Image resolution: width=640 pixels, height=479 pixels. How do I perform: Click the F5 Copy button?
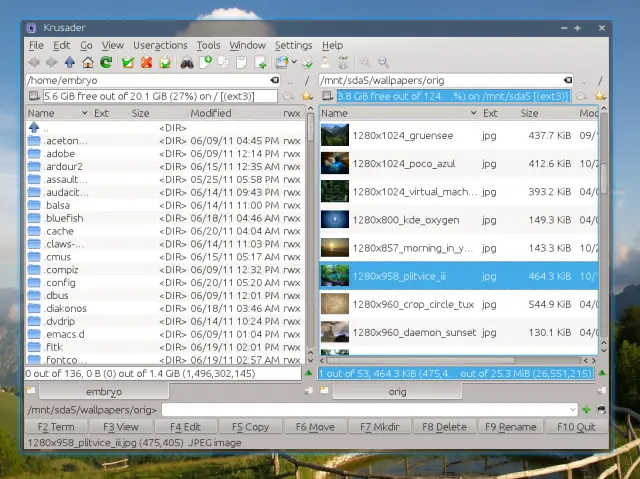tap(250, 427)
